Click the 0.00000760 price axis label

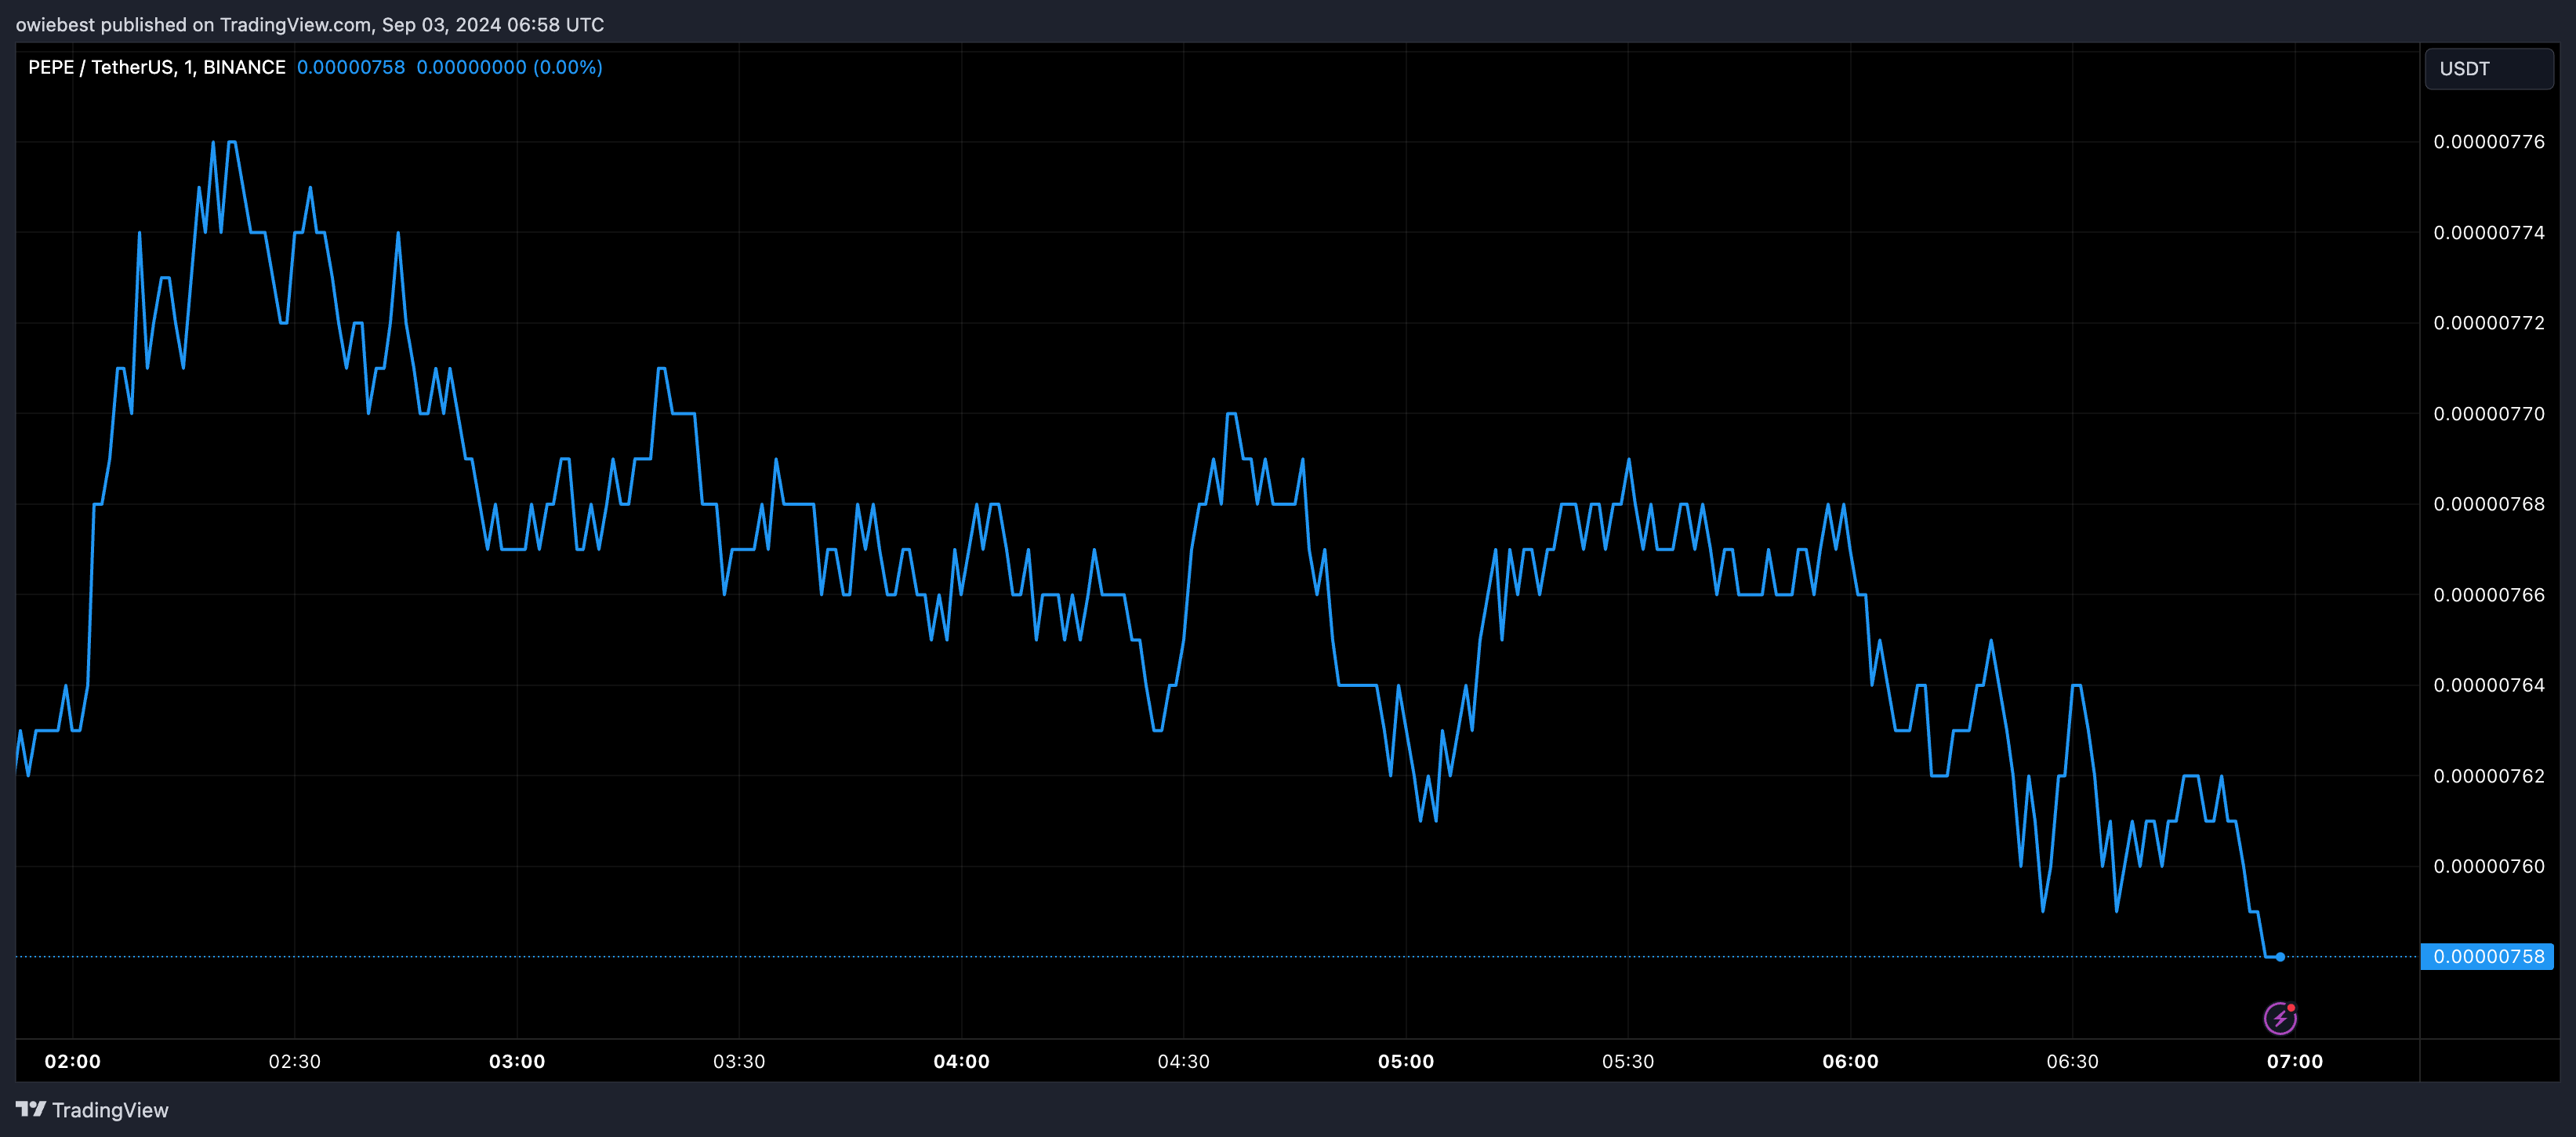pyautogui.click(x=2489, y=866)
